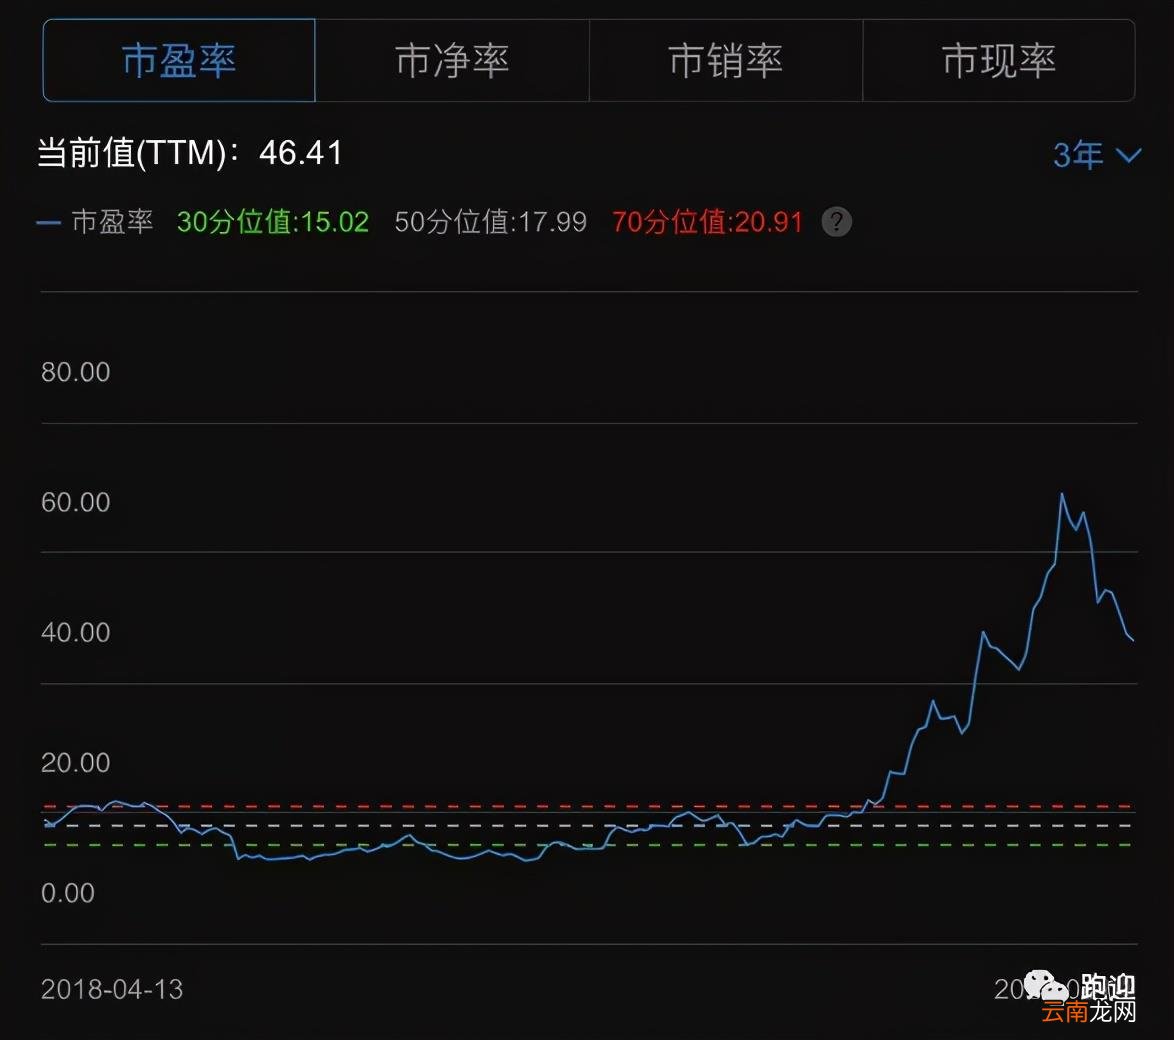This screenshot has height=1040, width=1174.
Task: Click the red 70分位值:20.91 legend
Action: click(708, 222)
